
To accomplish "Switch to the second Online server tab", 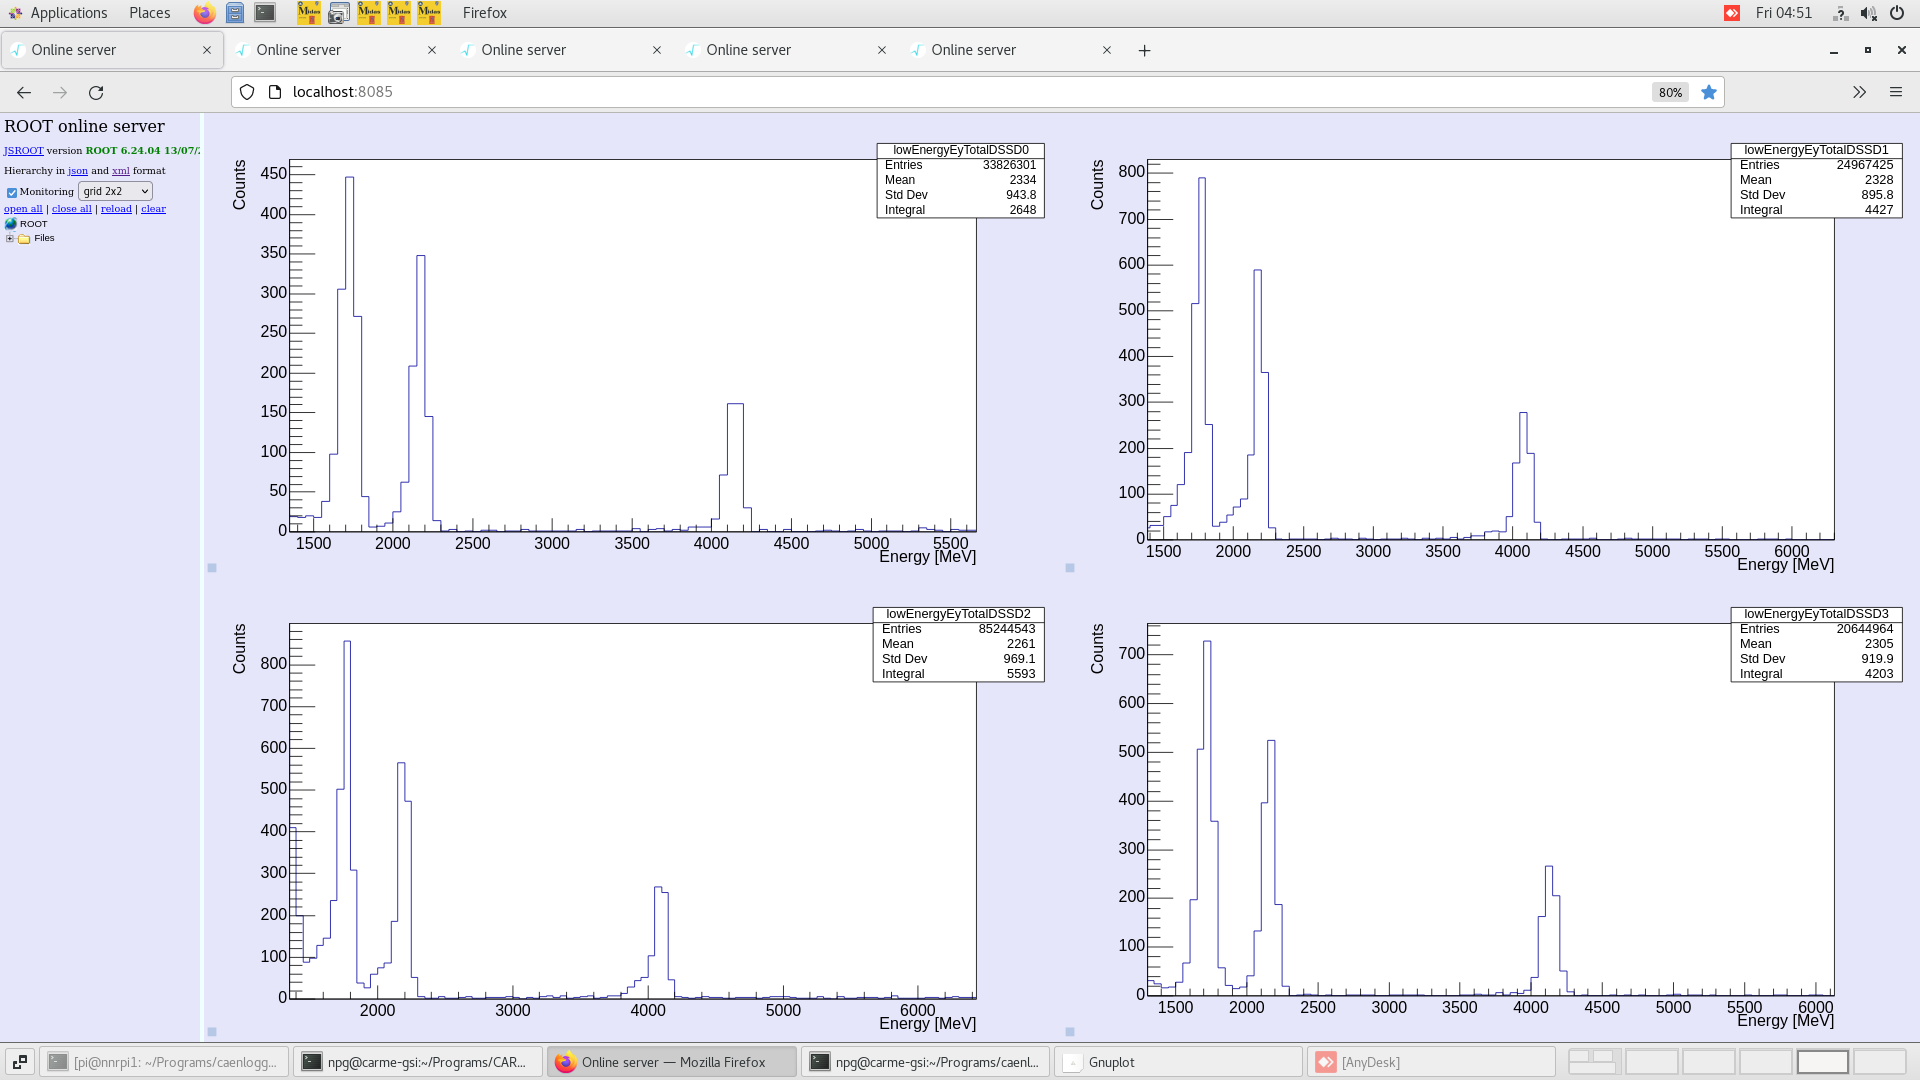I will [x=298, y=49].
